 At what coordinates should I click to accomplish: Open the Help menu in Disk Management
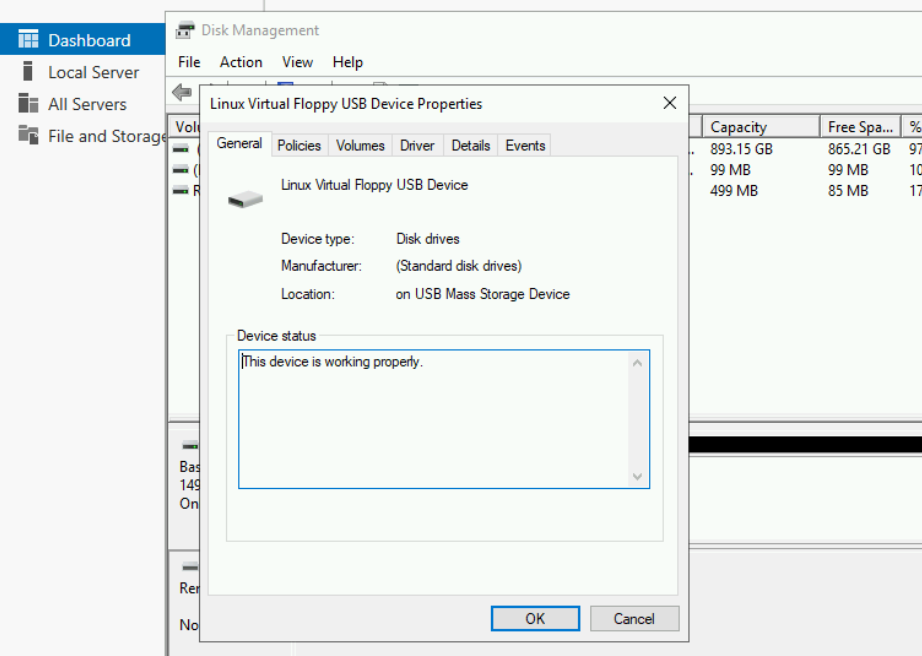(348, 62)
